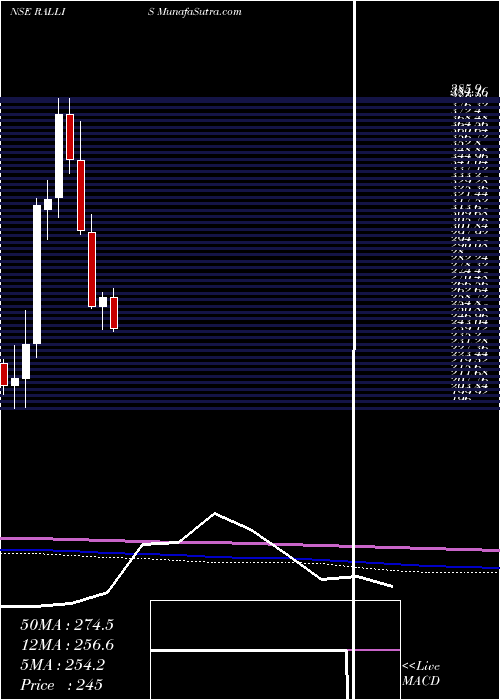
Task: Click the red candle at the price peak
Action: click(70, 137)
